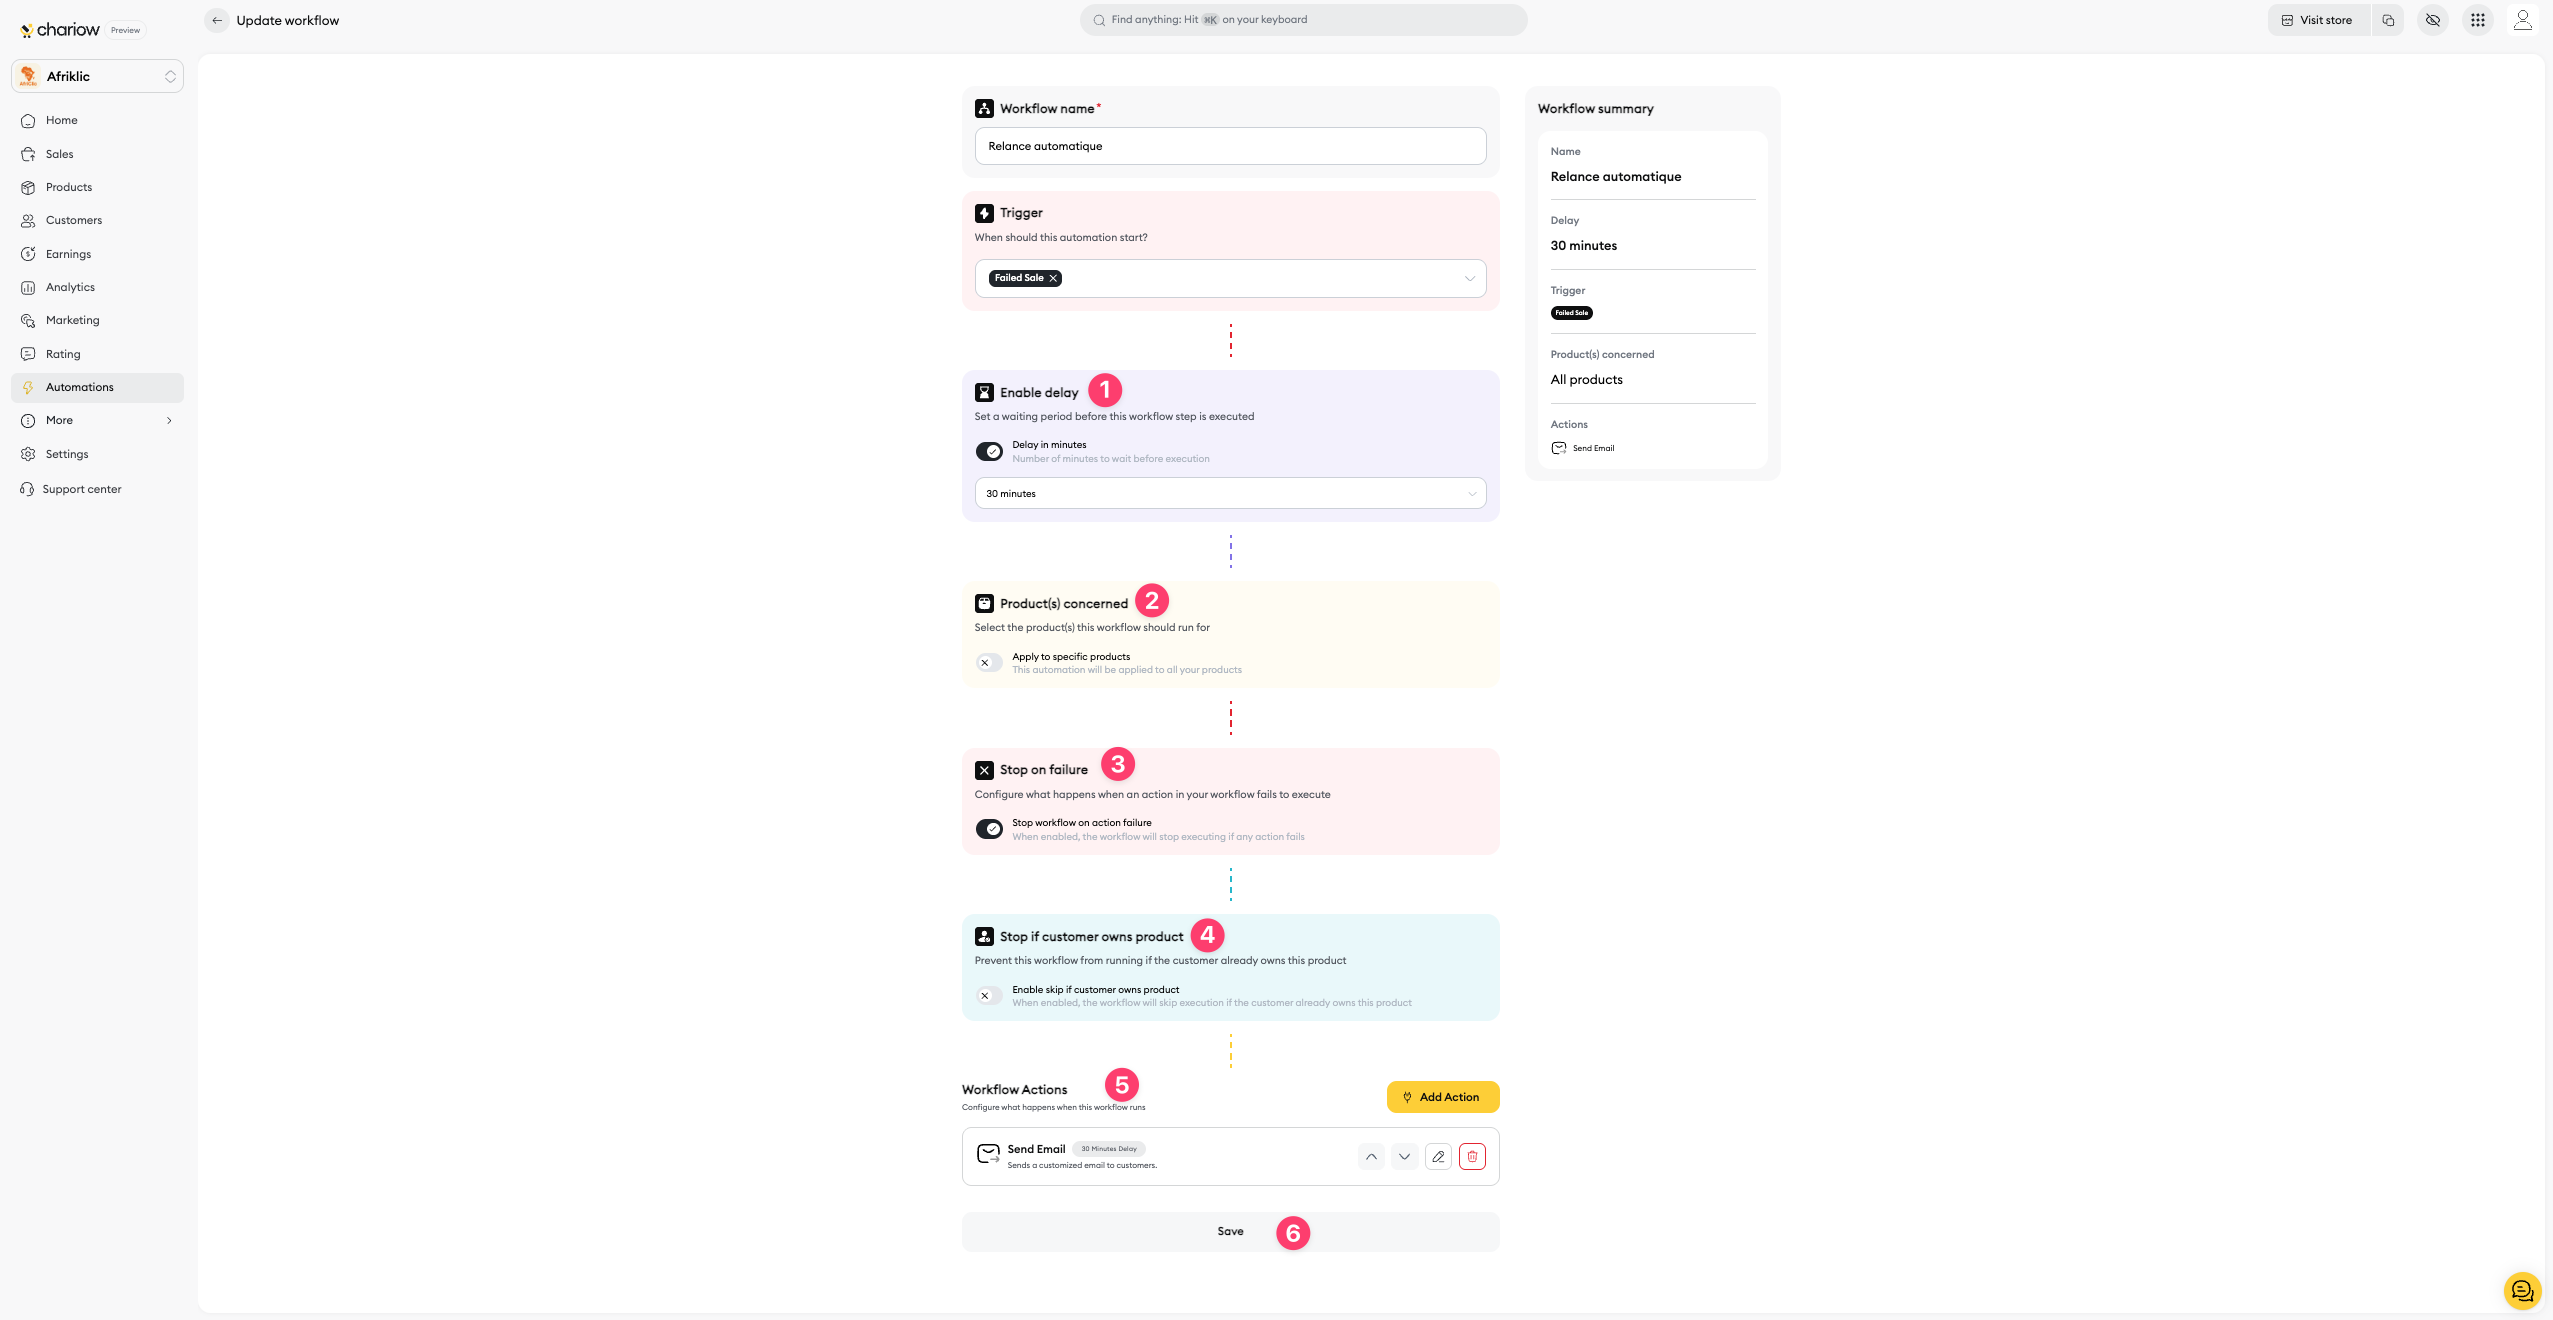
Task: Move Send Email action down
Action: pyautogui.click(x=1404, y=1157)
